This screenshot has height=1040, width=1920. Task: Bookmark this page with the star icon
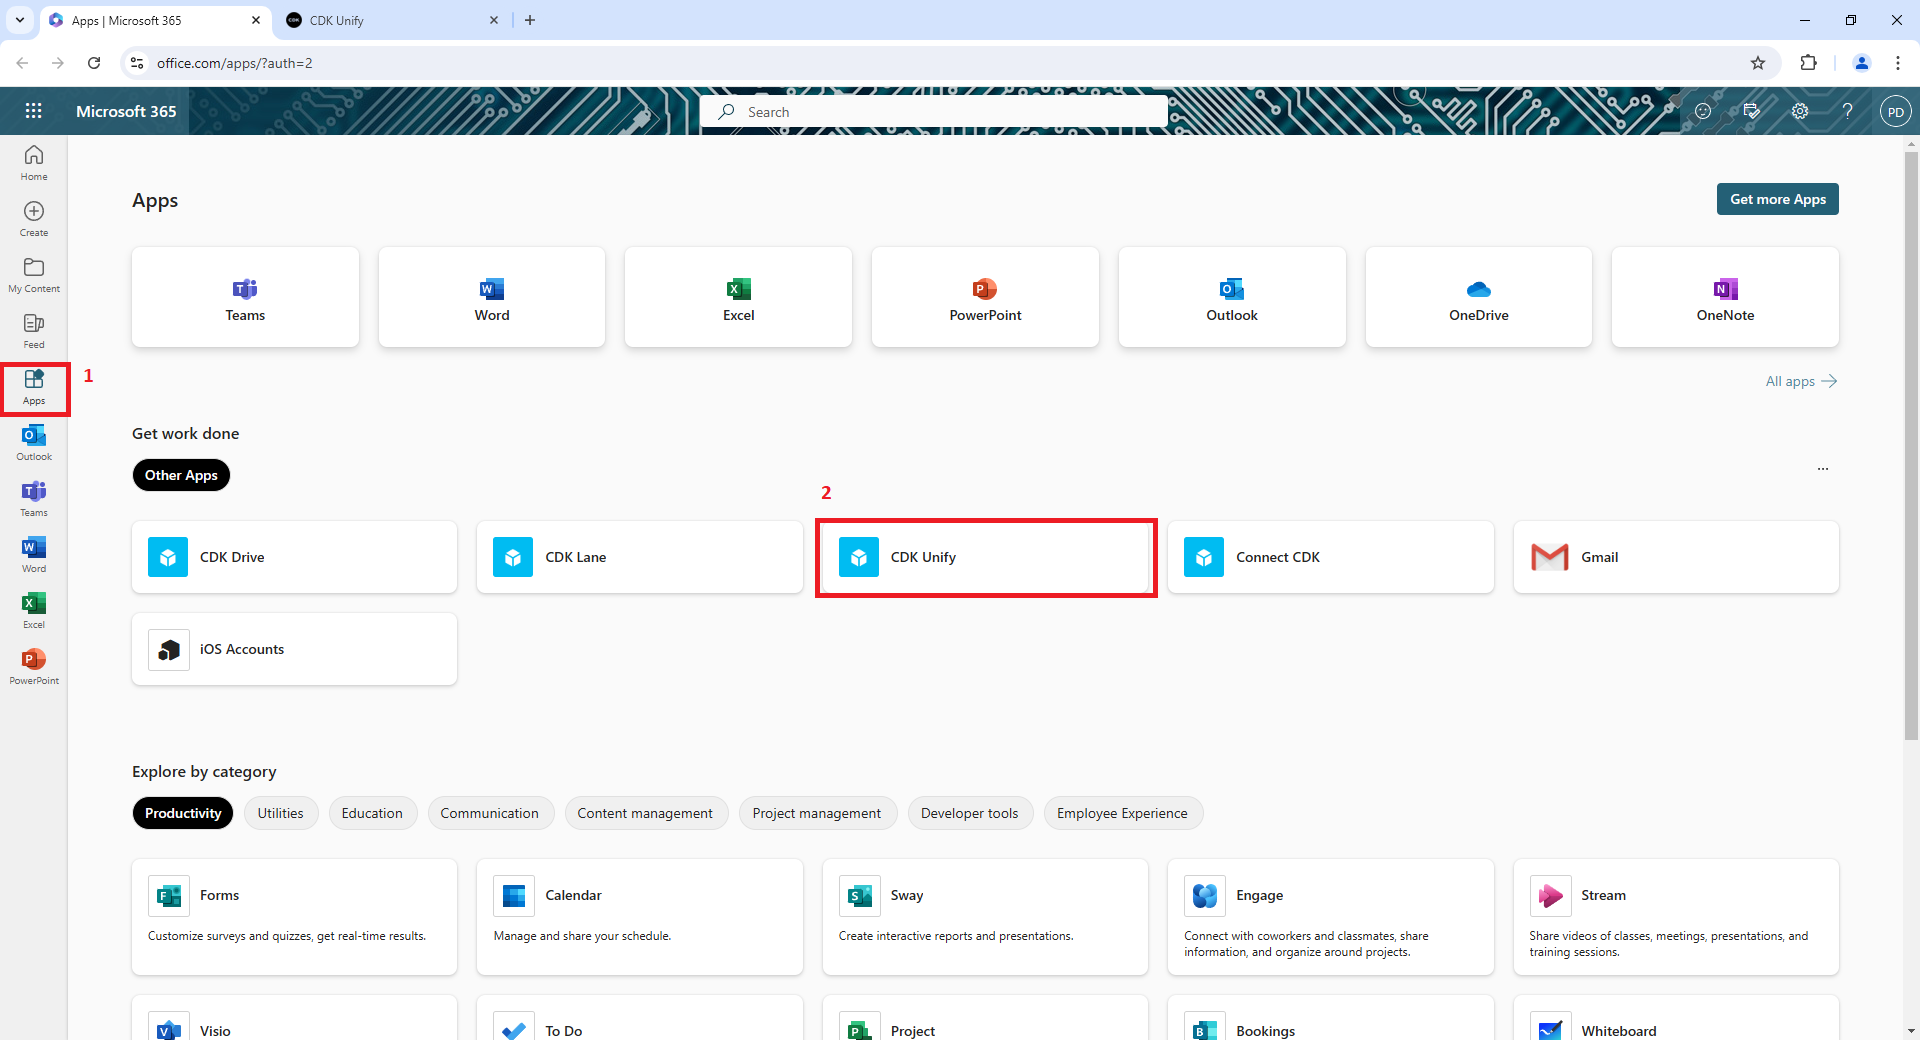[1758, 63]
